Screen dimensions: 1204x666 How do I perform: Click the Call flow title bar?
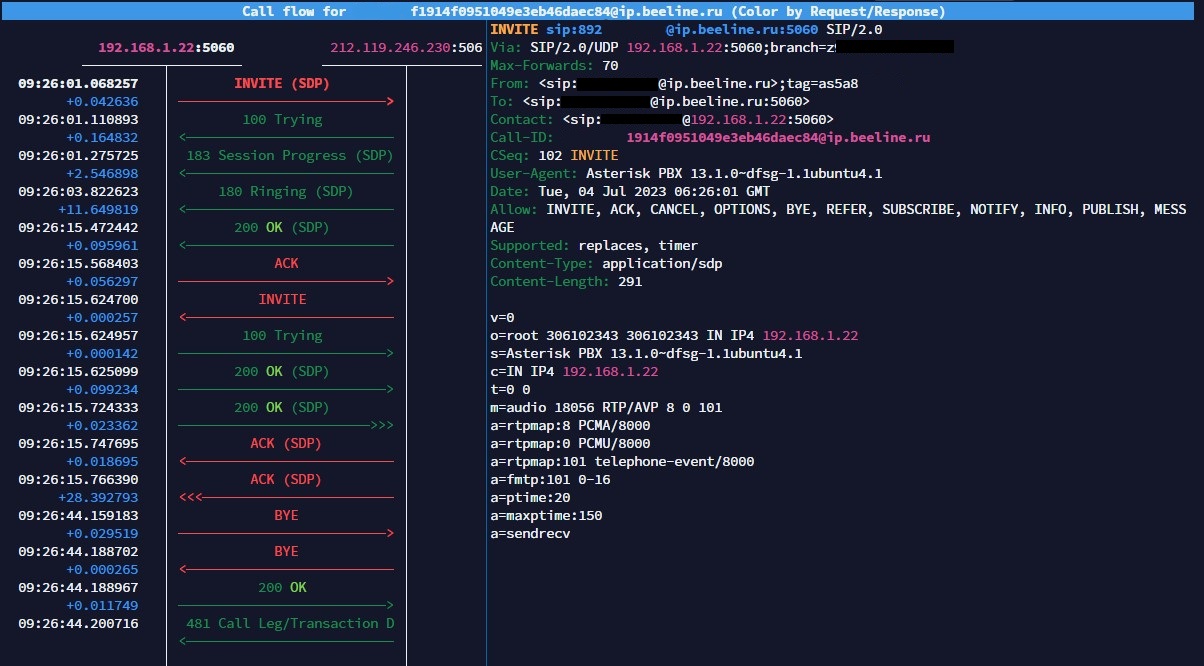(593, 12)
